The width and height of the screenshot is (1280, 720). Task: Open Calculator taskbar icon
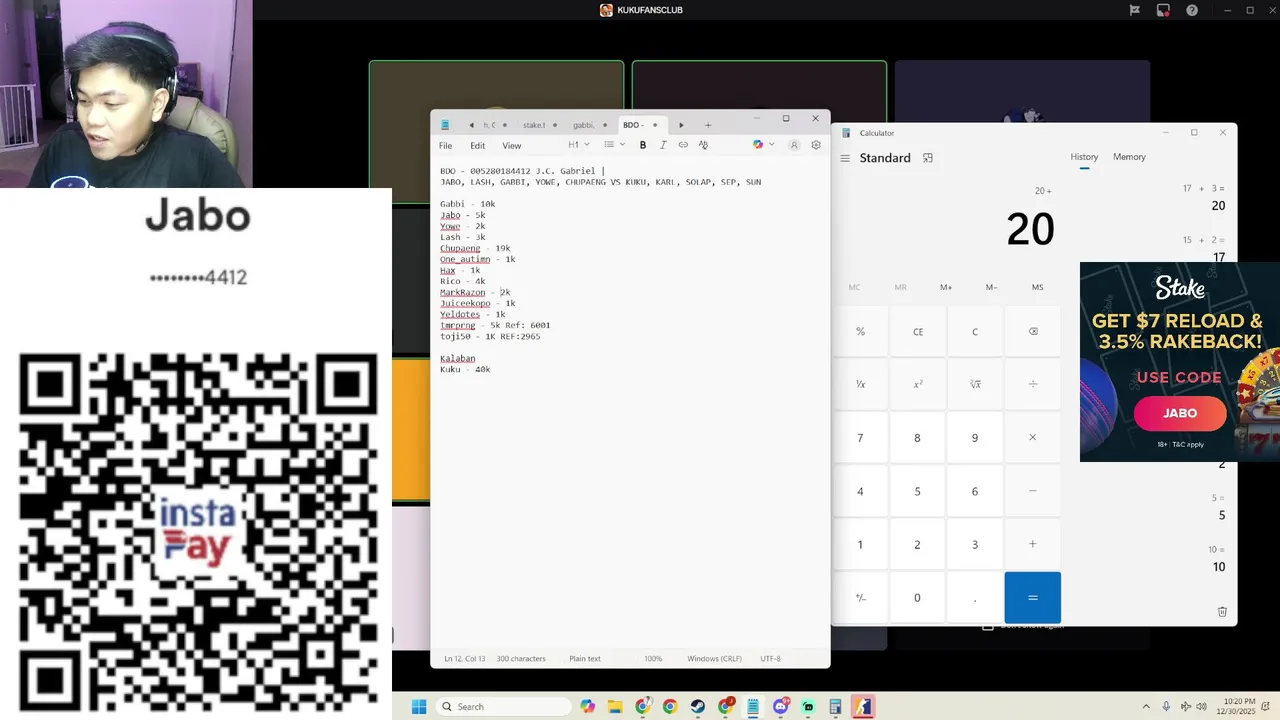pyautogui.click(x=835, y=707)
